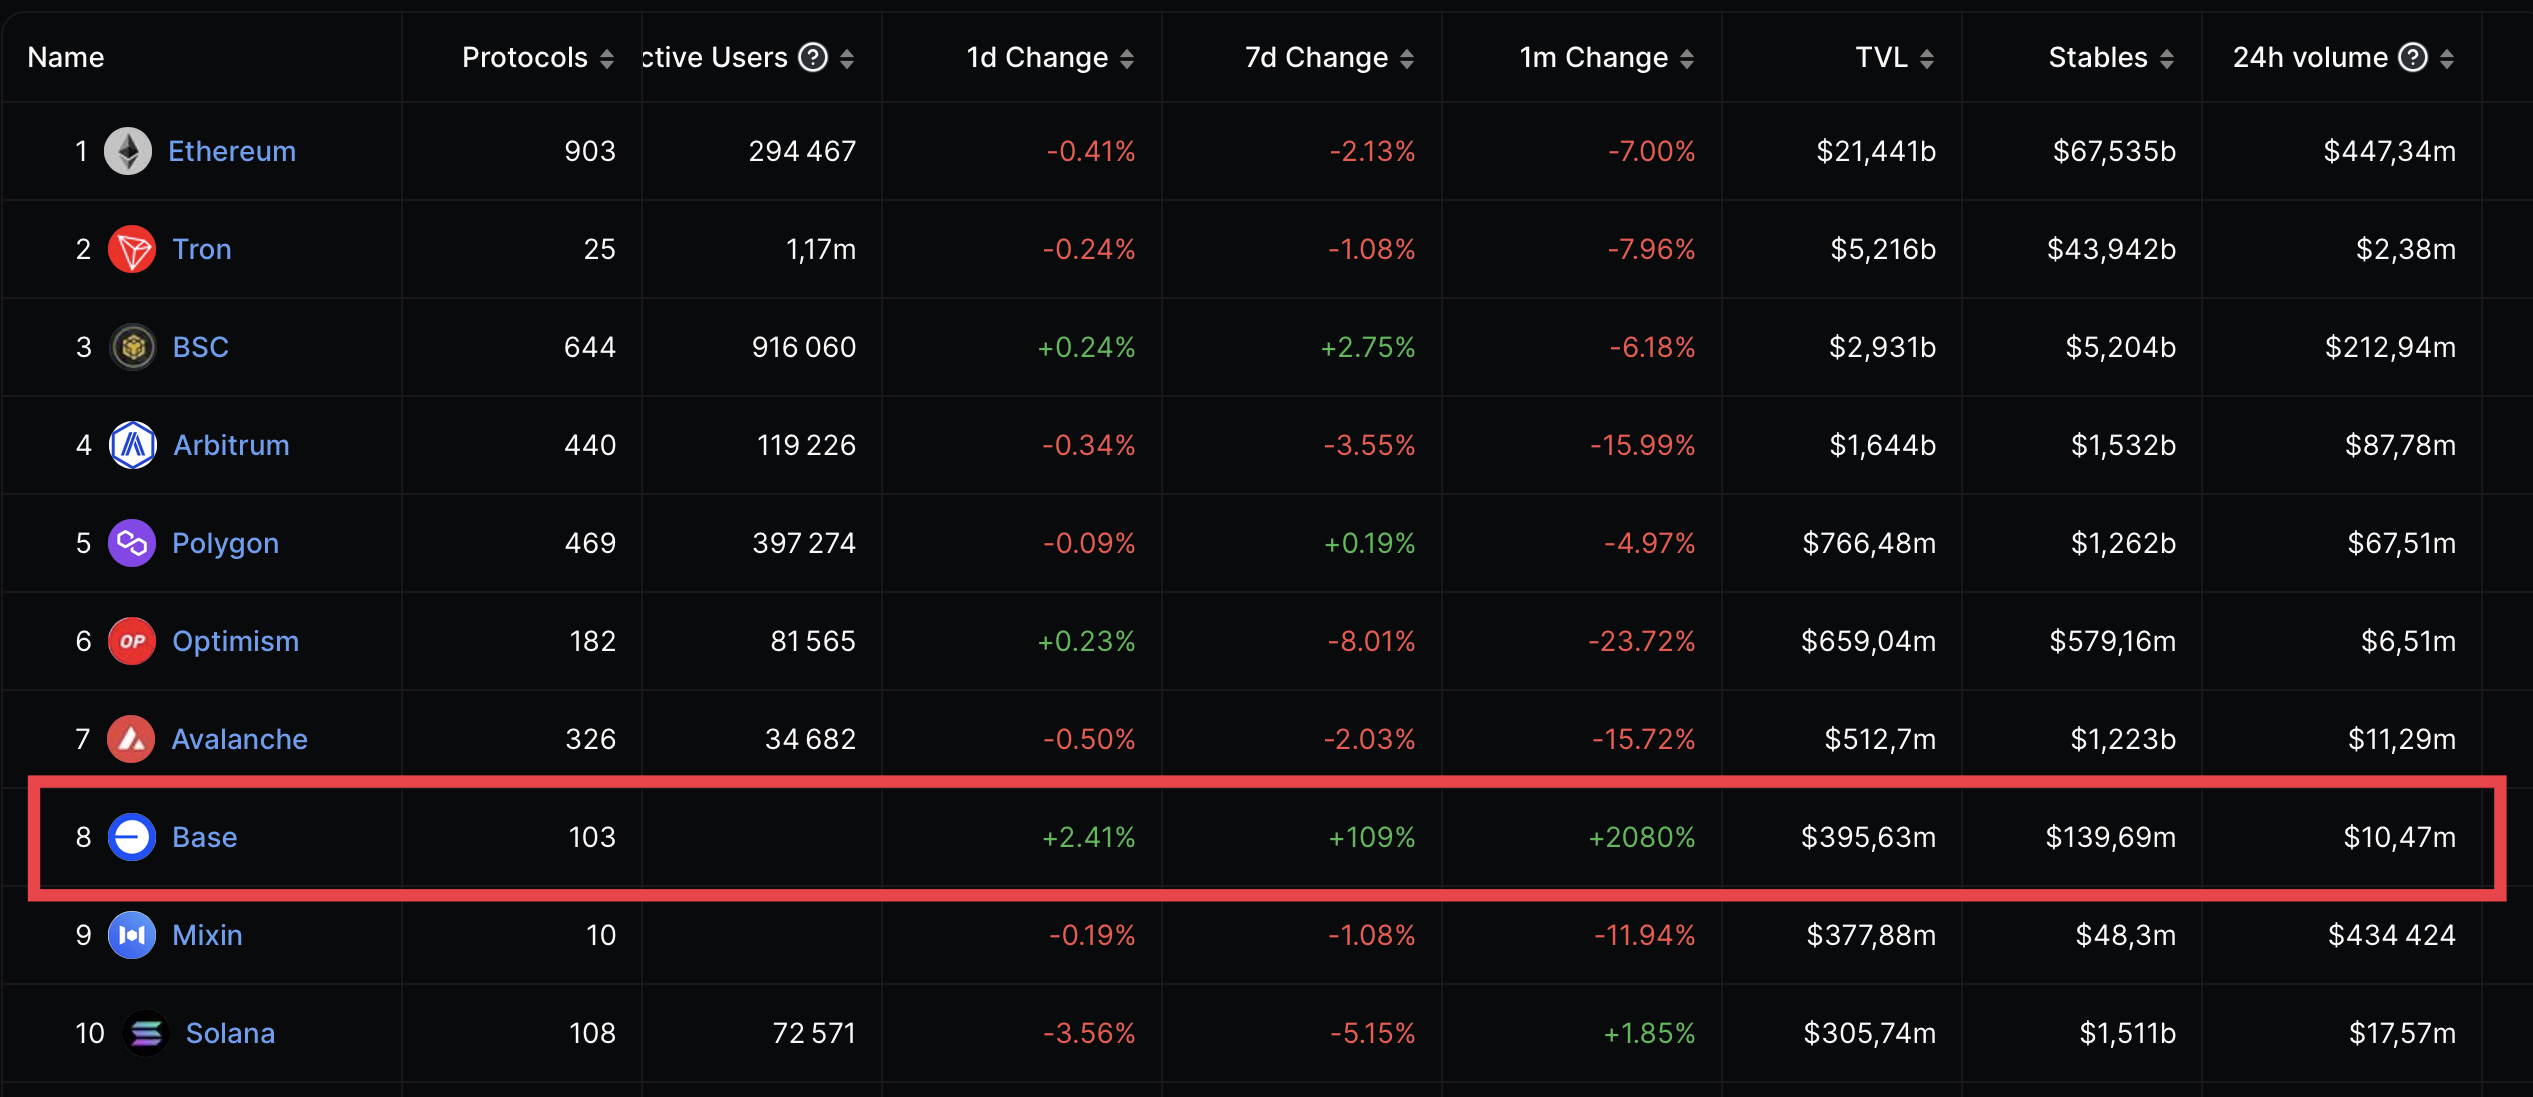Open the Arbitrum chain link

click(231, 445)
